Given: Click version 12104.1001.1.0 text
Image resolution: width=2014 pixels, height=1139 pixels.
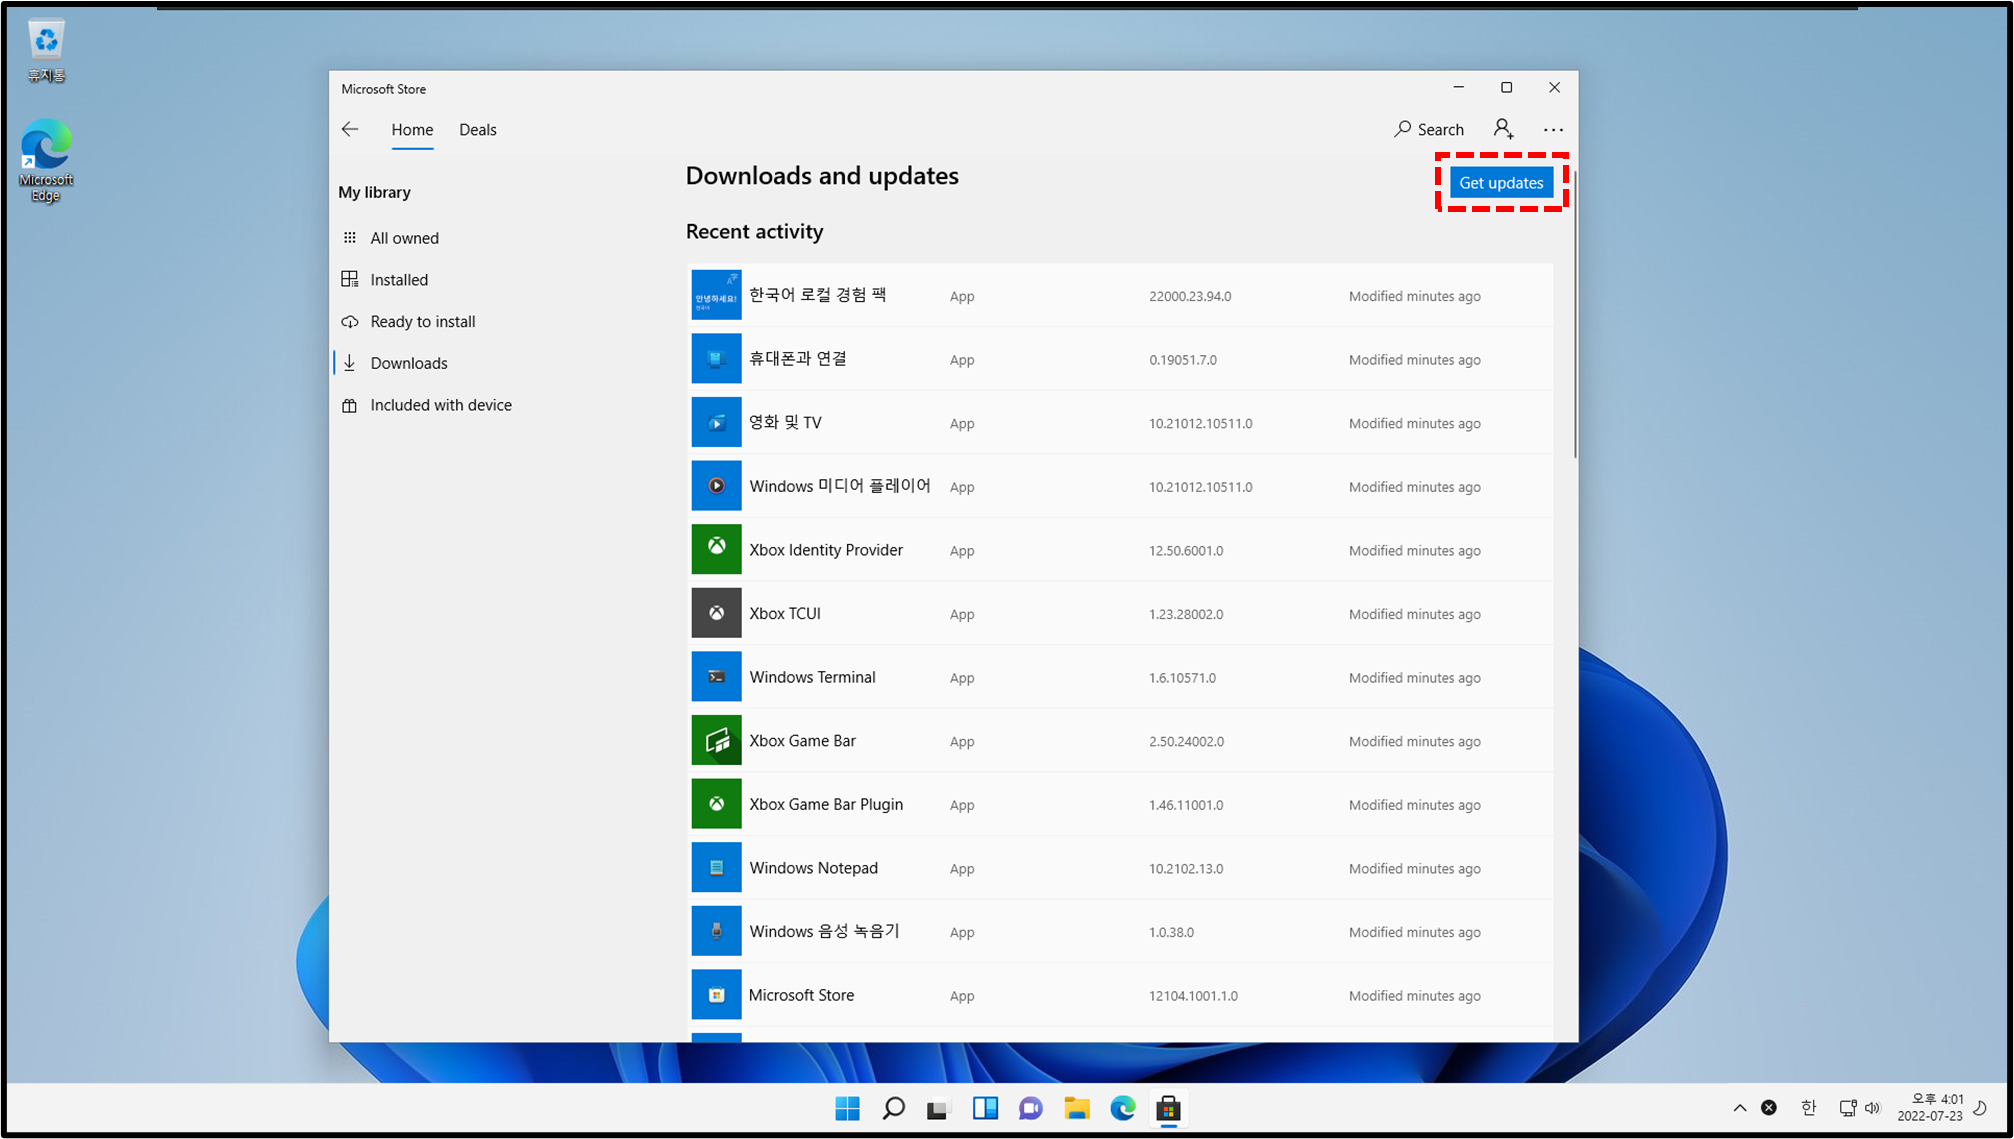Looking at the screenshot, I should click(1193, 996).
